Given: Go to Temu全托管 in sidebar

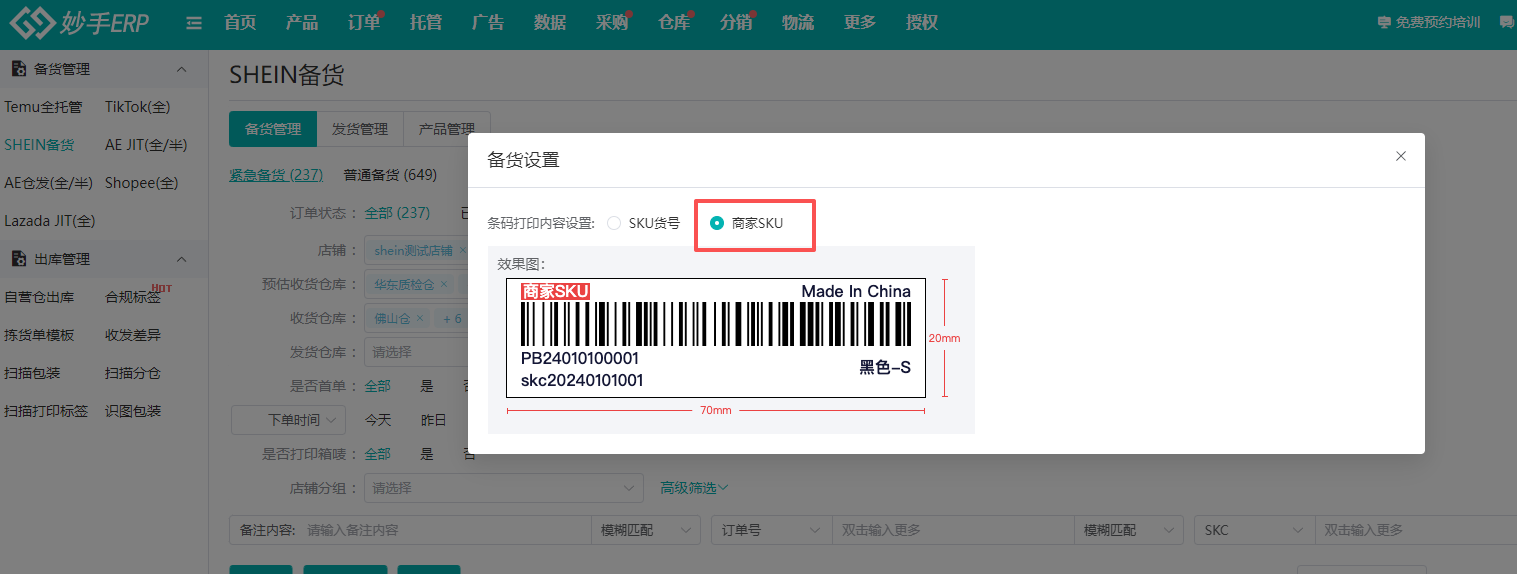Looking at the screenshot, I should [x=43, y=107].
